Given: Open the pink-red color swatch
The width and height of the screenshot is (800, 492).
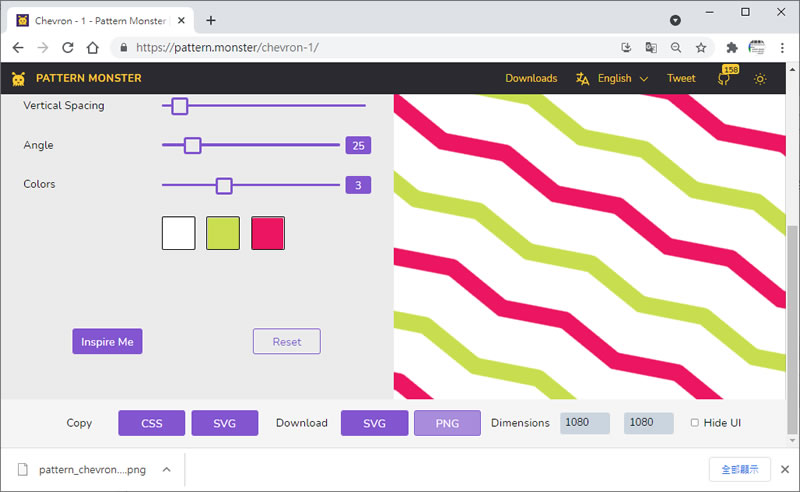Looking at the screenshot, I should pyautogui.click(x=268, y=233).
